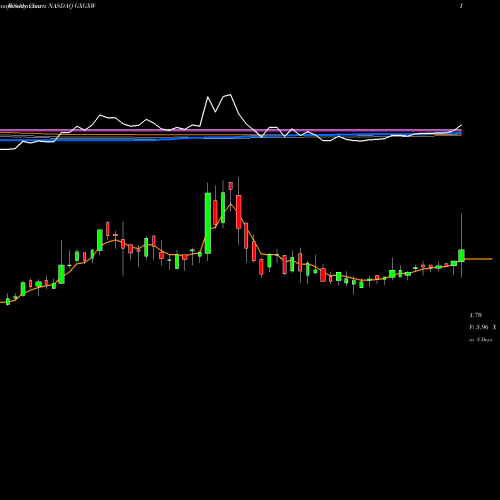Click the 1.70 value label
The width and height of the screenshot is (500, 500).
coord(476,315)
